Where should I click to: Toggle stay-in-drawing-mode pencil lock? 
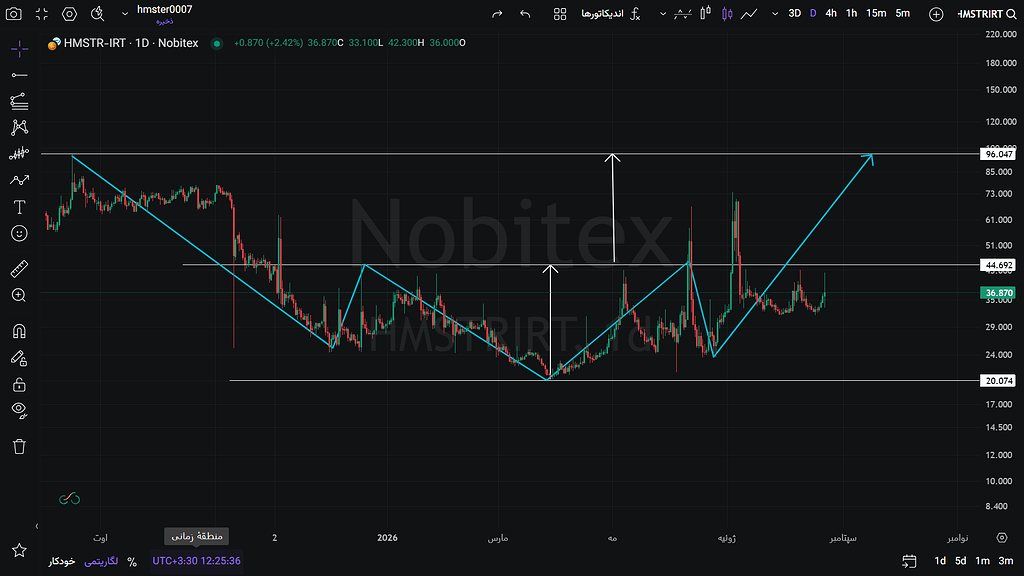[x=20, y=358]
